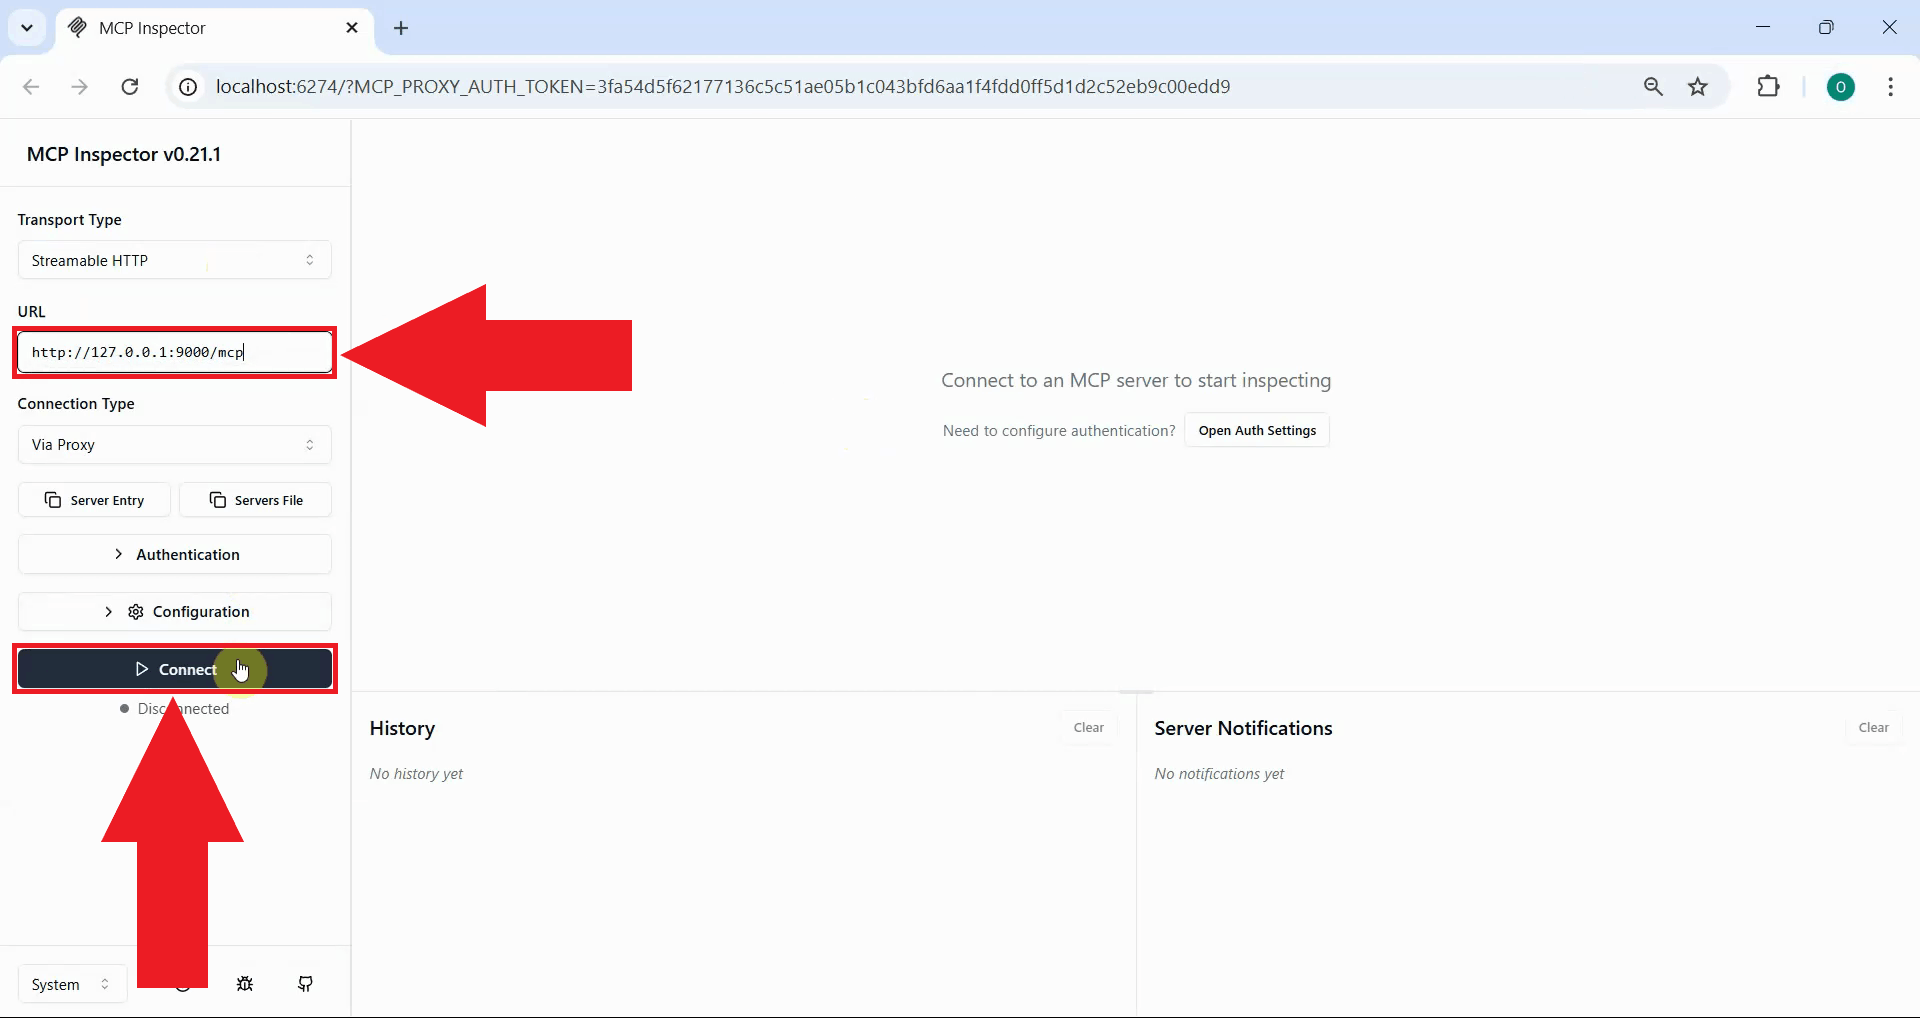Open the GitHub repository icon

[306, 983]
